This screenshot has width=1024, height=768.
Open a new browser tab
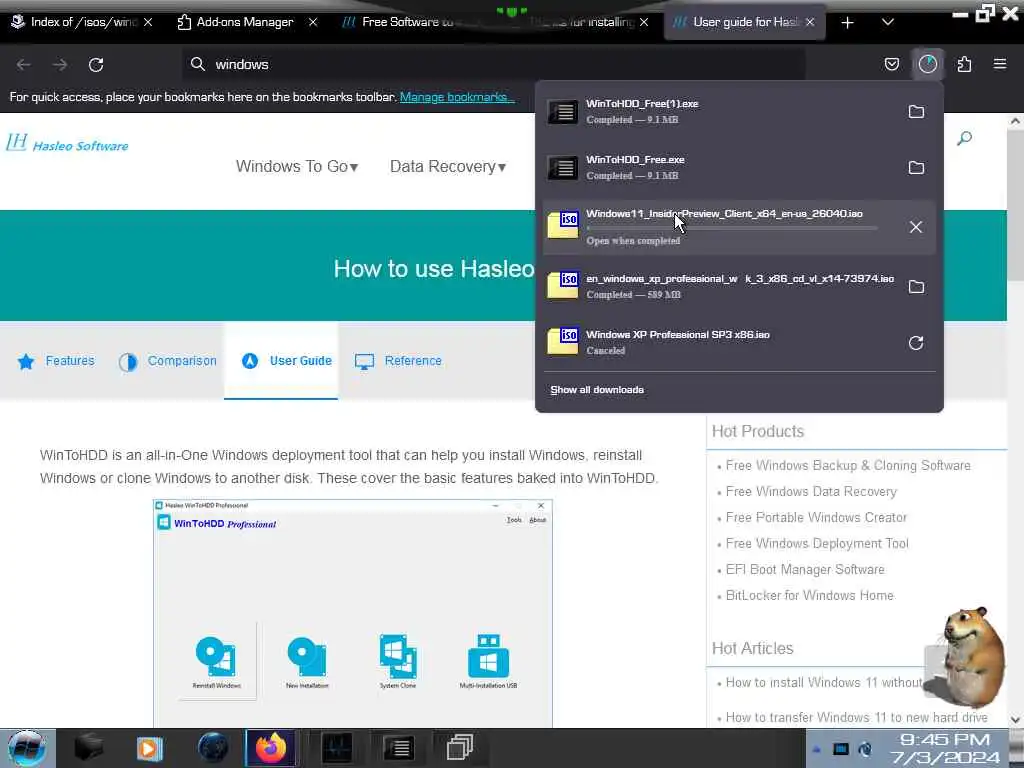tap(847, 23)
